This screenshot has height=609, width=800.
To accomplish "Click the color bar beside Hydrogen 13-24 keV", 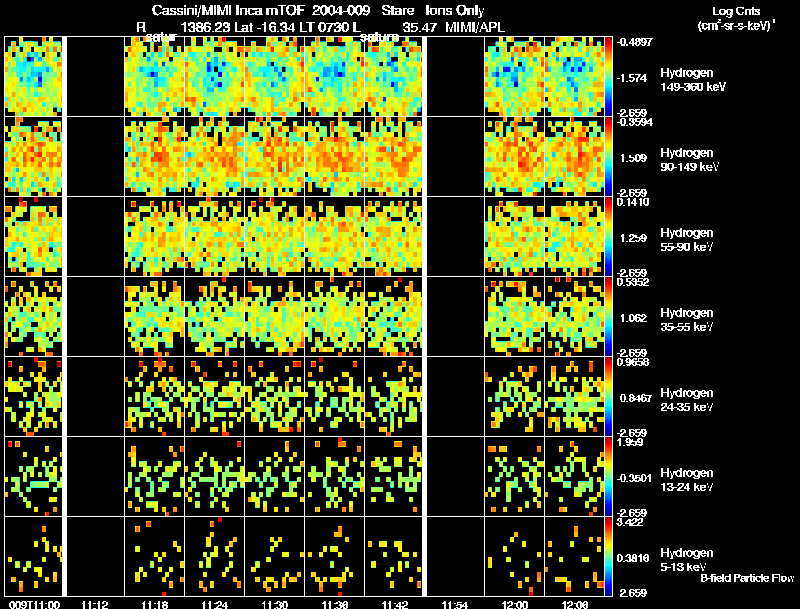I will [x=608, y=477].
